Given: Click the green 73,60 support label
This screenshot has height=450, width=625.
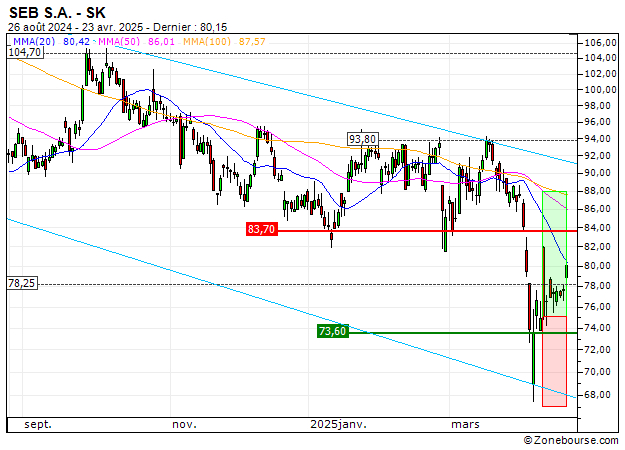Looking at the screenshot, I should pos(333,331).
